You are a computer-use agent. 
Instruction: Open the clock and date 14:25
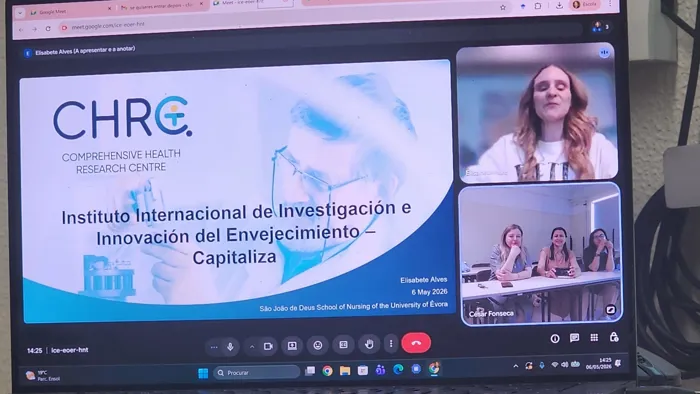[598, 364]
